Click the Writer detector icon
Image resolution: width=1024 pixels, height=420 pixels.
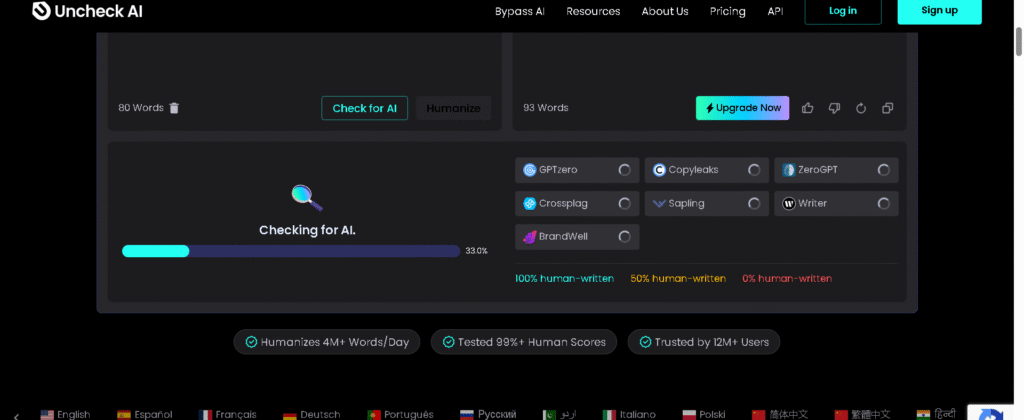click(x=789, y=204)
